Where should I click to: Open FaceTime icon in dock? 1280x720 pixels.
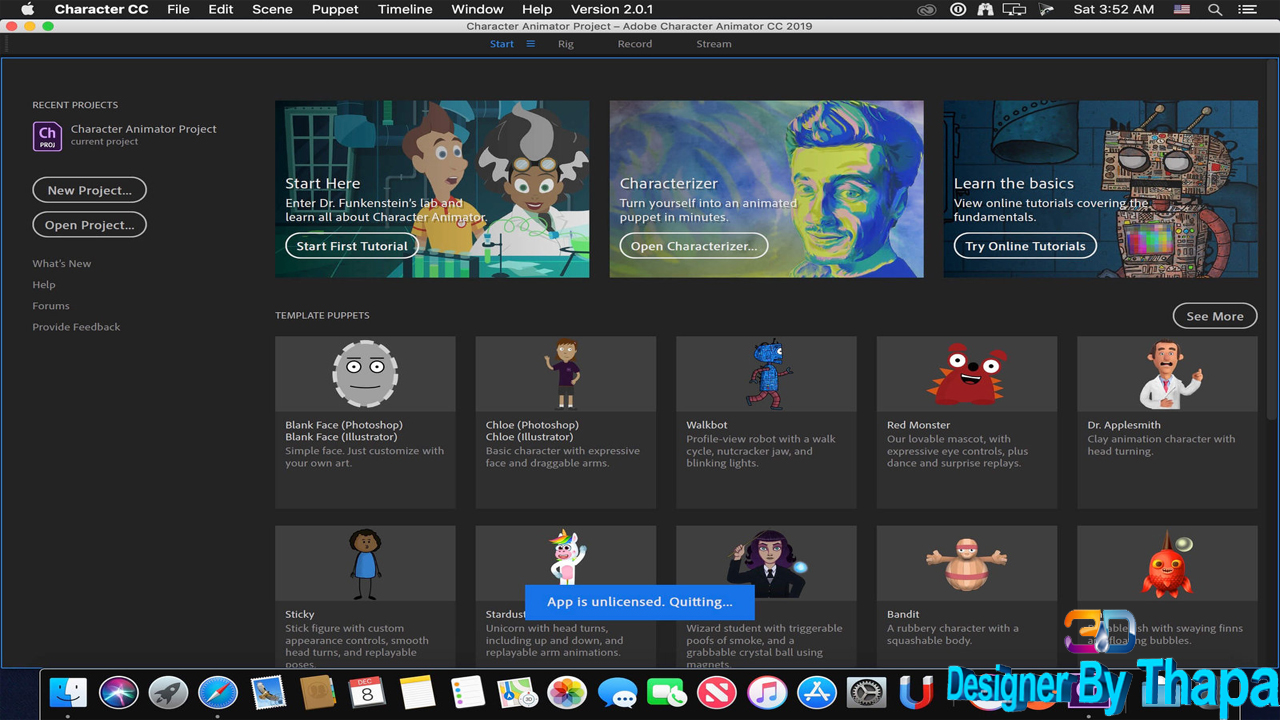667,692
